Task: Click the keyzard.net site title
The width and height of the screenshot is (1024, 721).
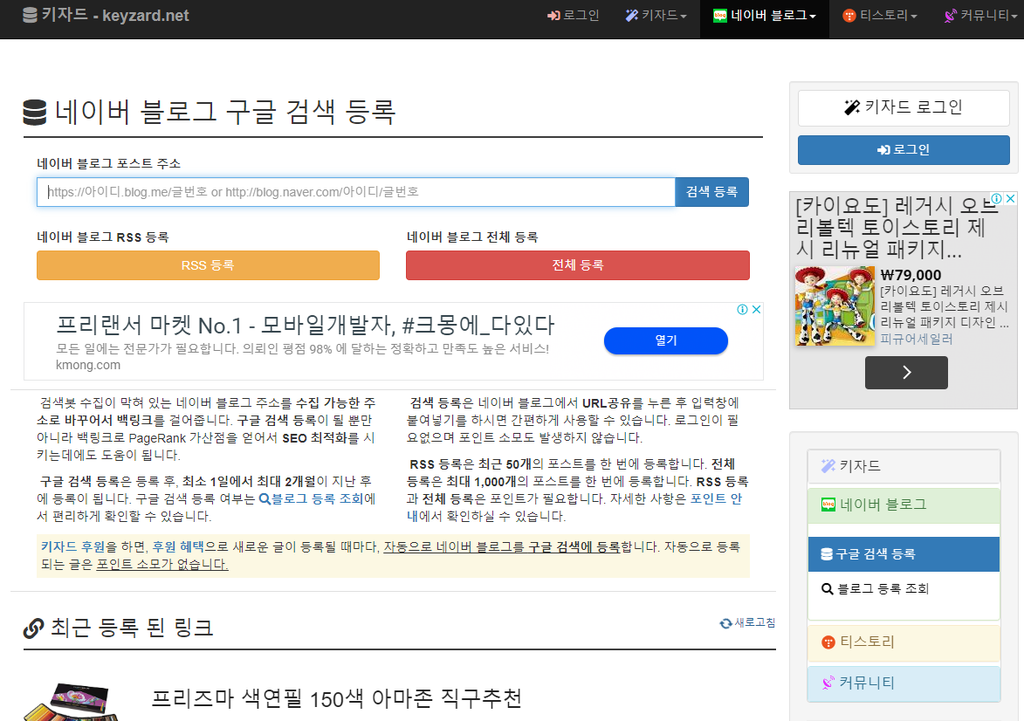Action: 106,15
